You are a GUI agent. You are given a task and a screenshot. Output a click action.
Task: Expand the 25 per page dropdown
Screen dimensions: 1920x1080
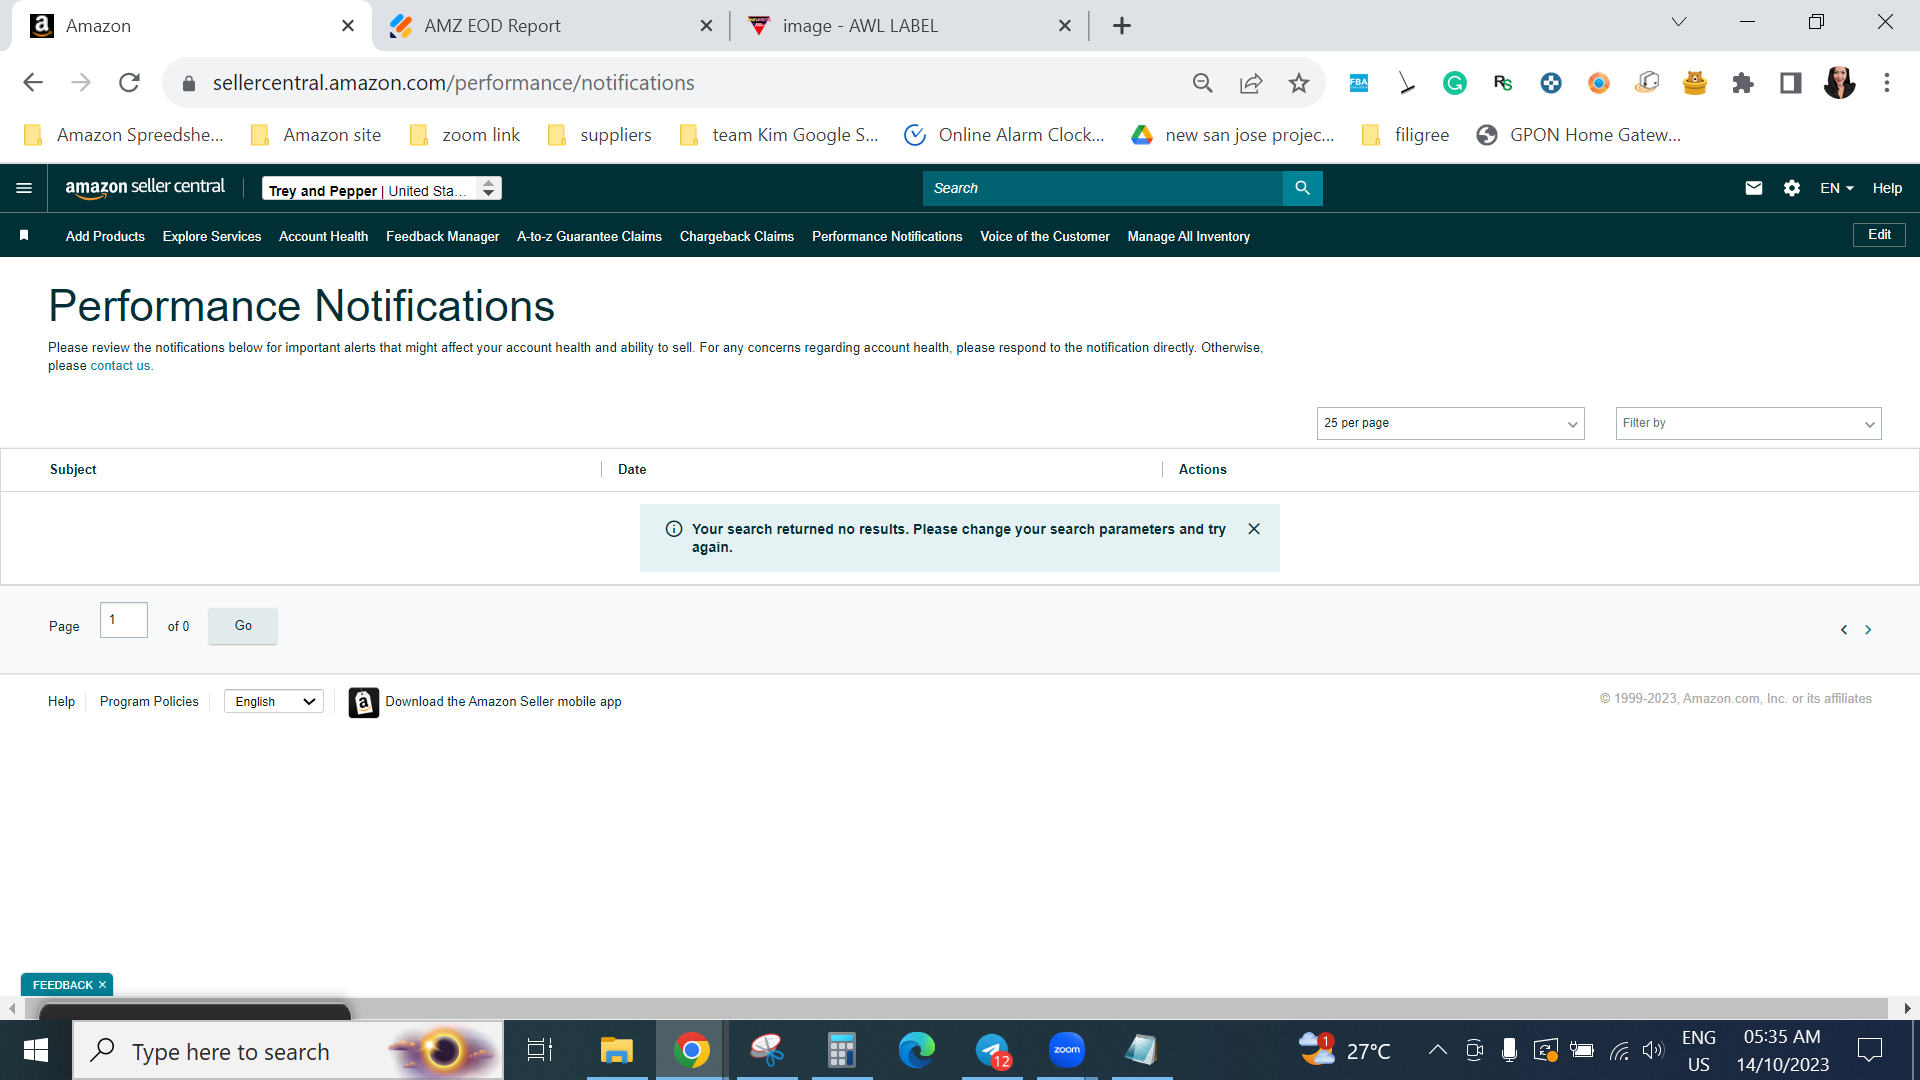(x=1450, y=423)
